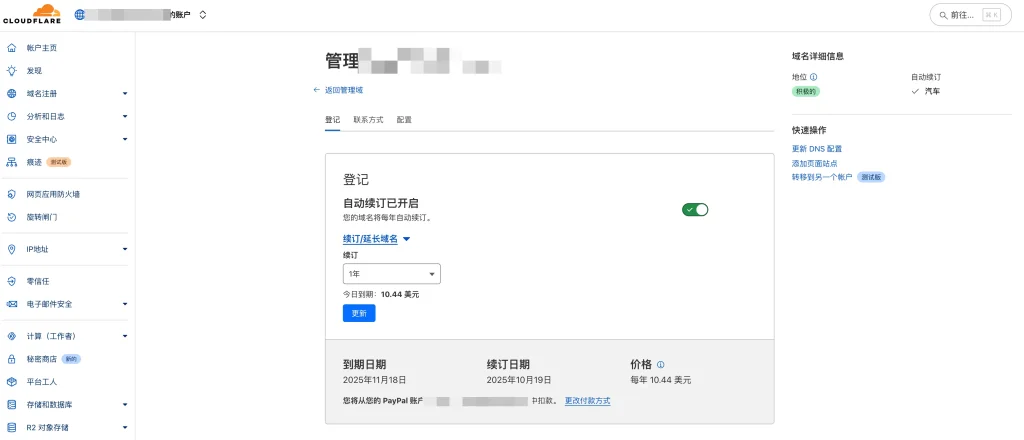Click the globe account icon in header
The width and height of the screenshot is (1024, 440).
80,14
